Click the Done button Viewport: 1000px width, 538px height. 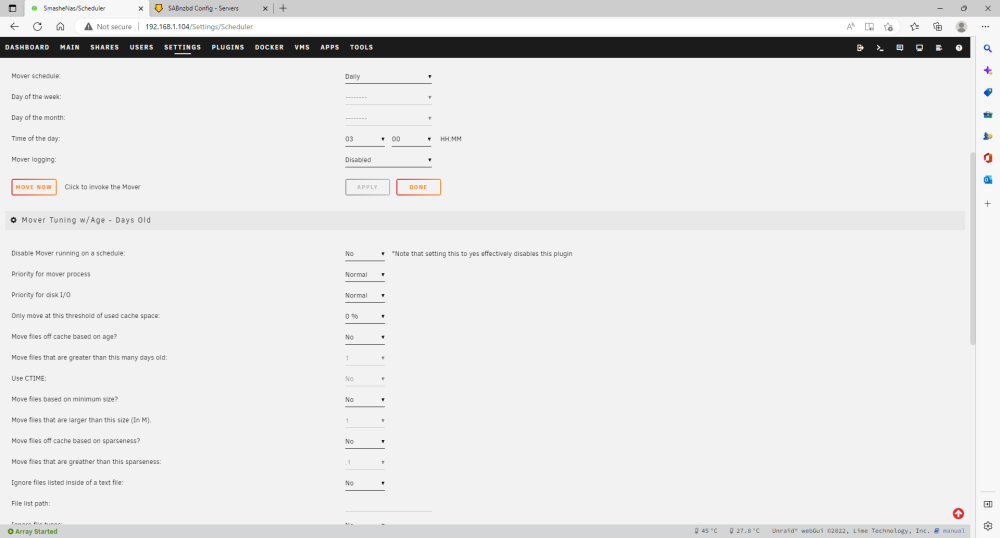[418, 187]
